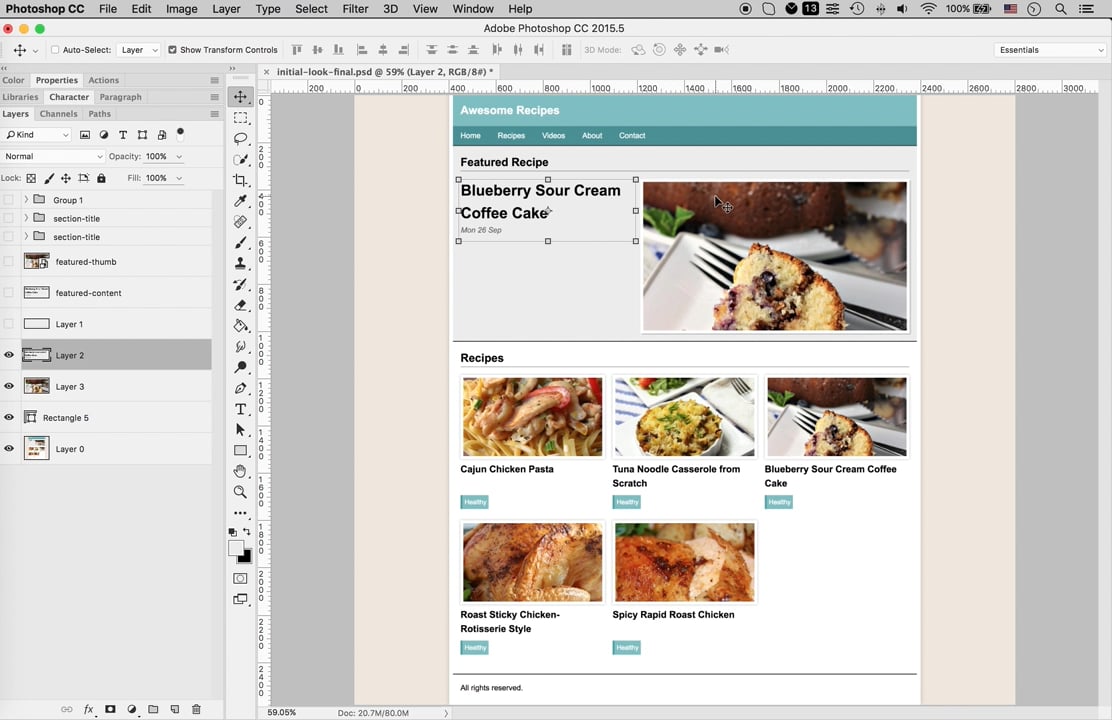Switch to the Paths tab
The height and width of the screenshot is (720, 1112).
(99, 113)
